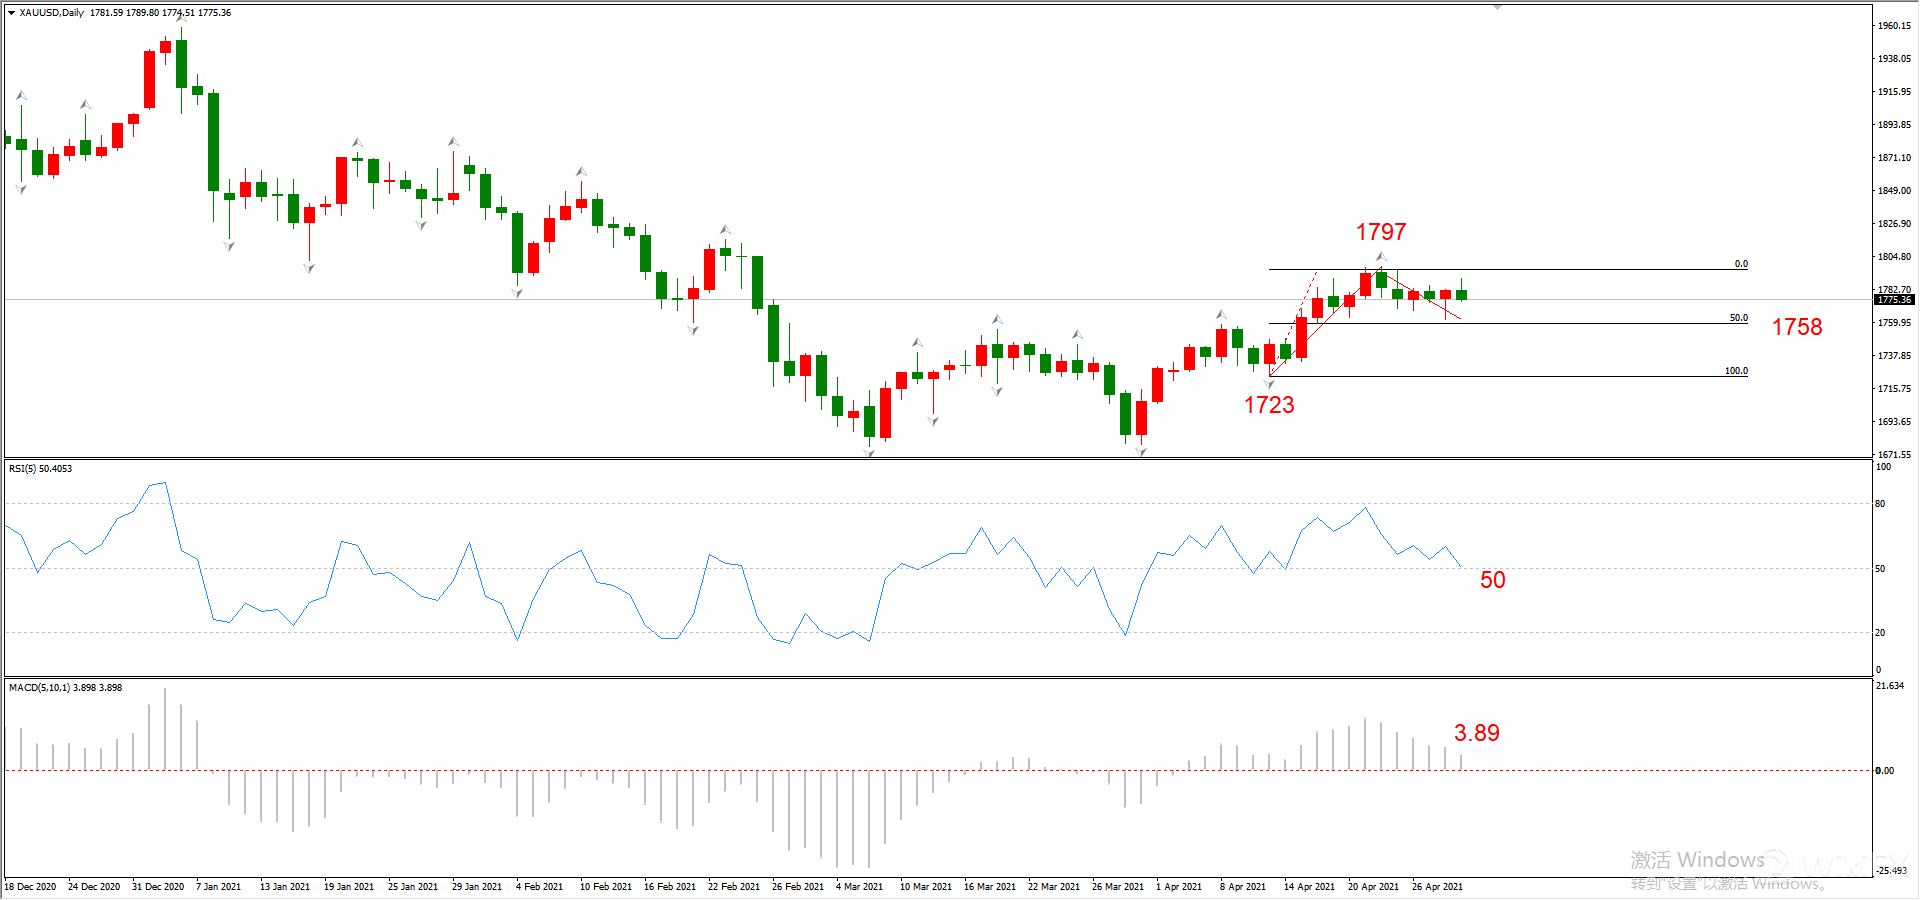This screenshot has width=1920, height=900.
Task: Click the current price tag 1775.36
Action: (x=1893, y=300)
